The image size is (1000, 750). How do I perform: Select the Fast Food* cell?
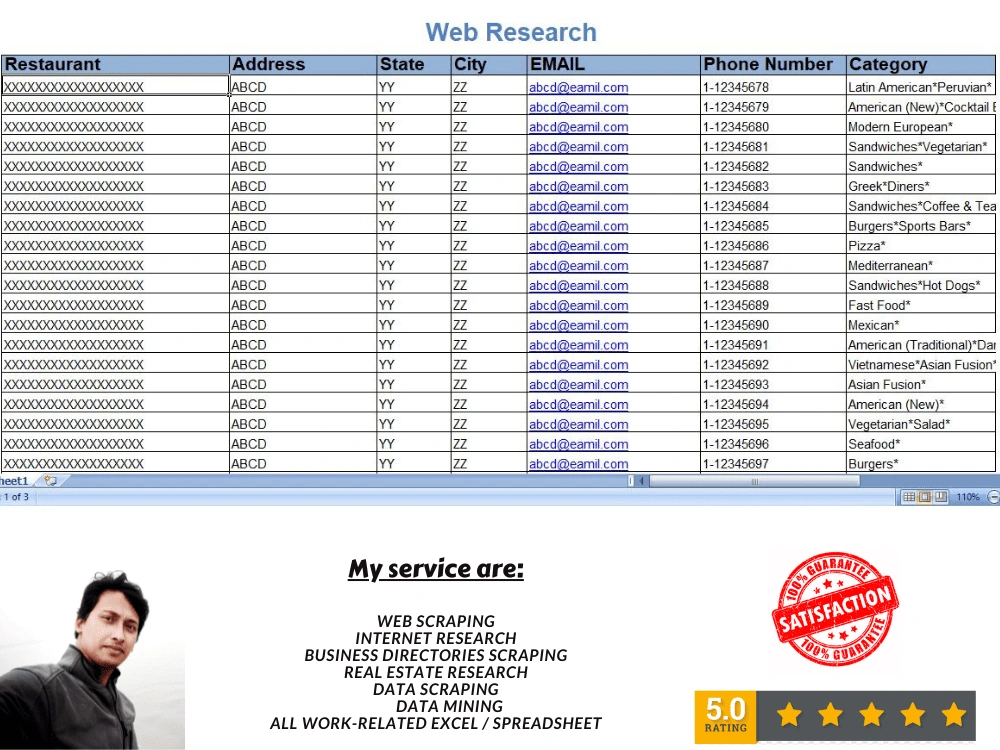point(921,305)
